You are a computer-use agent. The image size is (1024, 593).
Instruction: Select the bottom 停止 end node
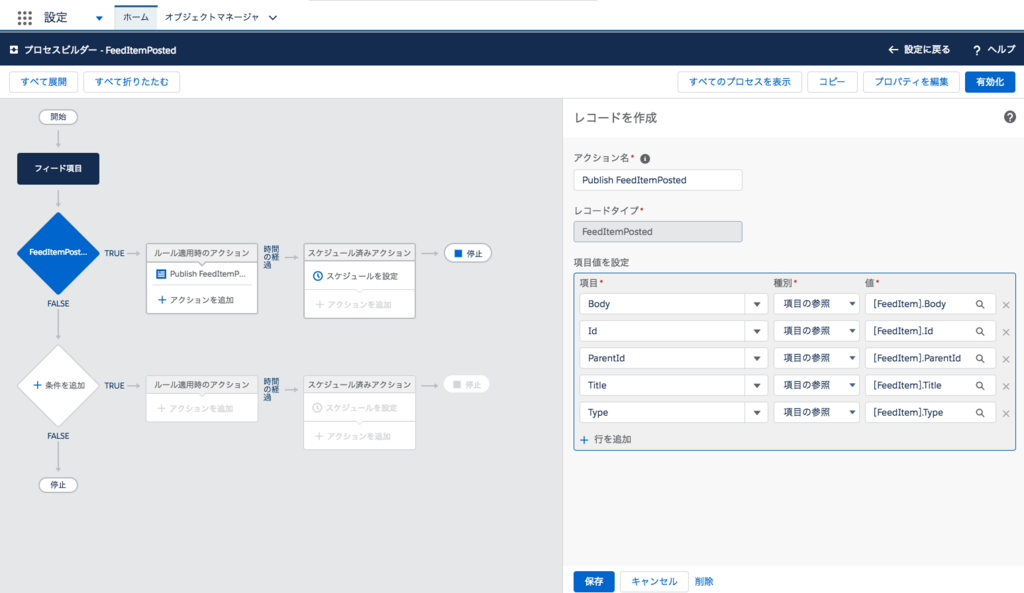pyautogui.click(x=58, y=485)
